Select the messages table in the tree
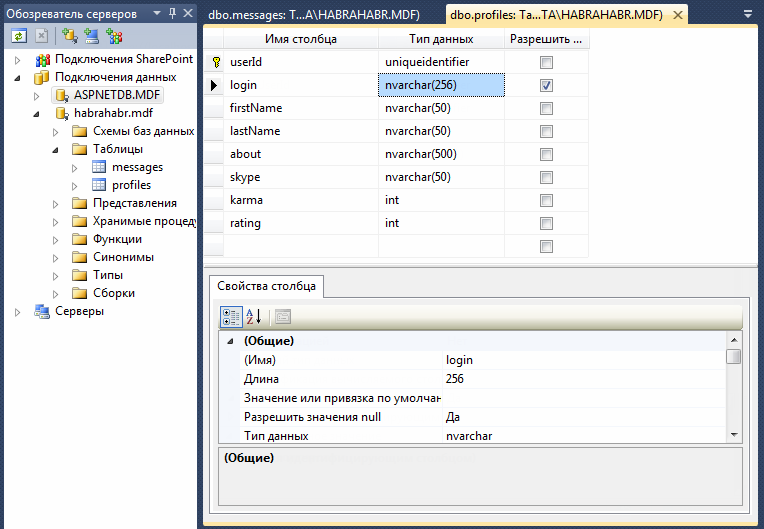Image resolution: width=764 pixels, height=529 pixels. click(137, 167)
